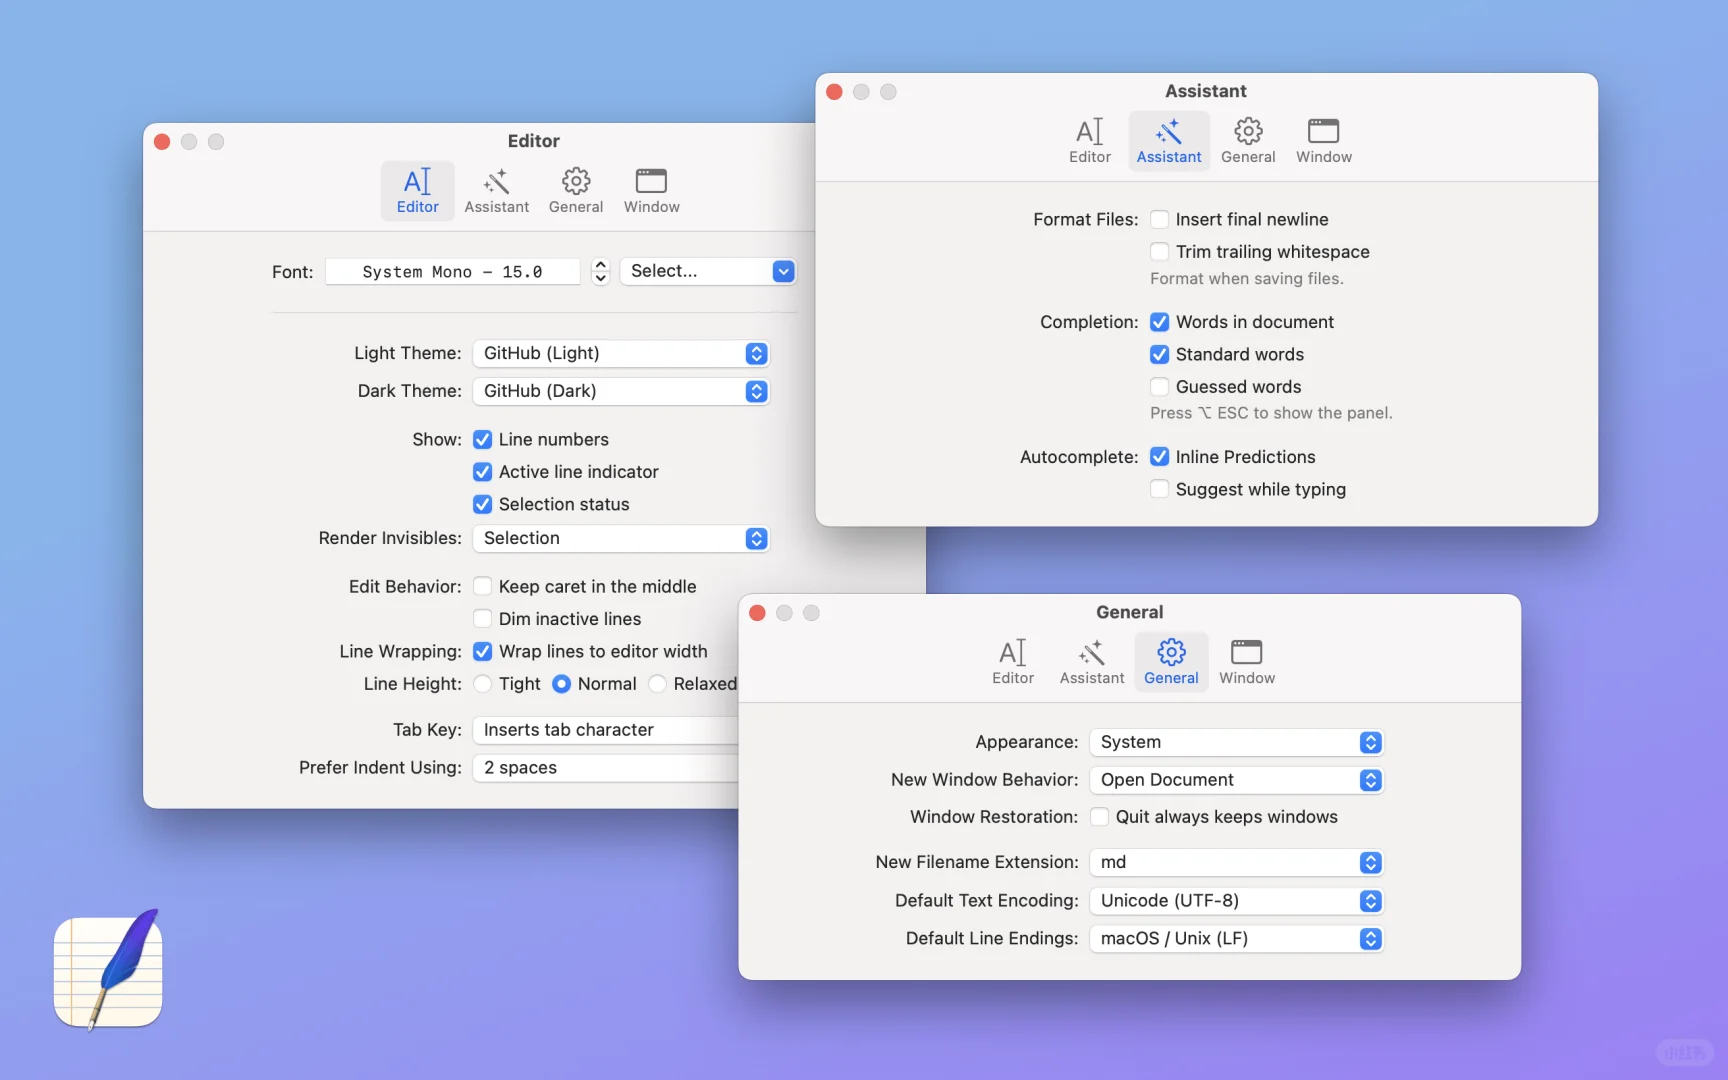Click the highlighted Assistant tab in Assistant window

tap(1169, 141)
